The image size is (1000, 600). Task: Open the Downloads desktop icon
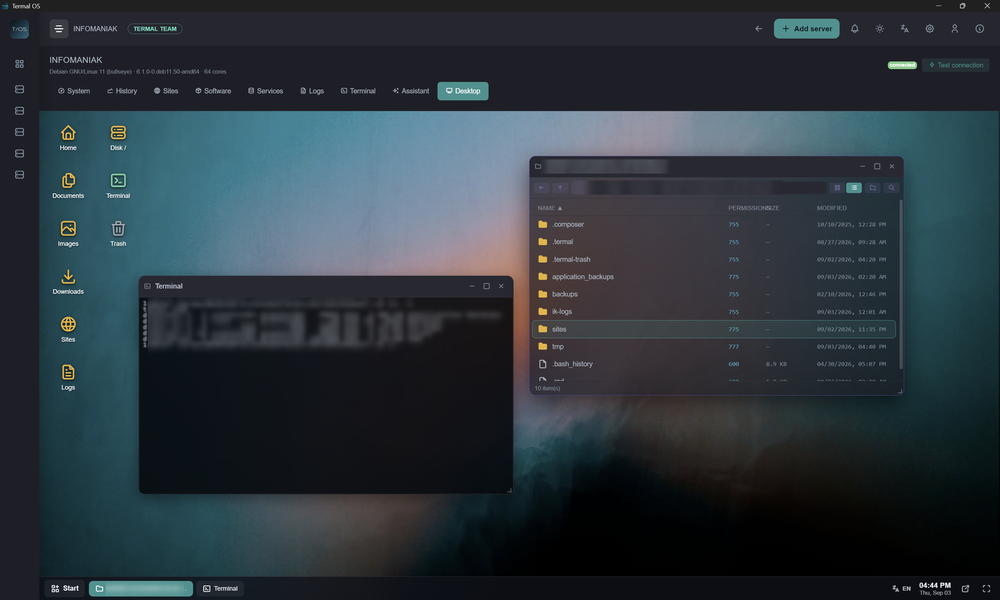68,281
